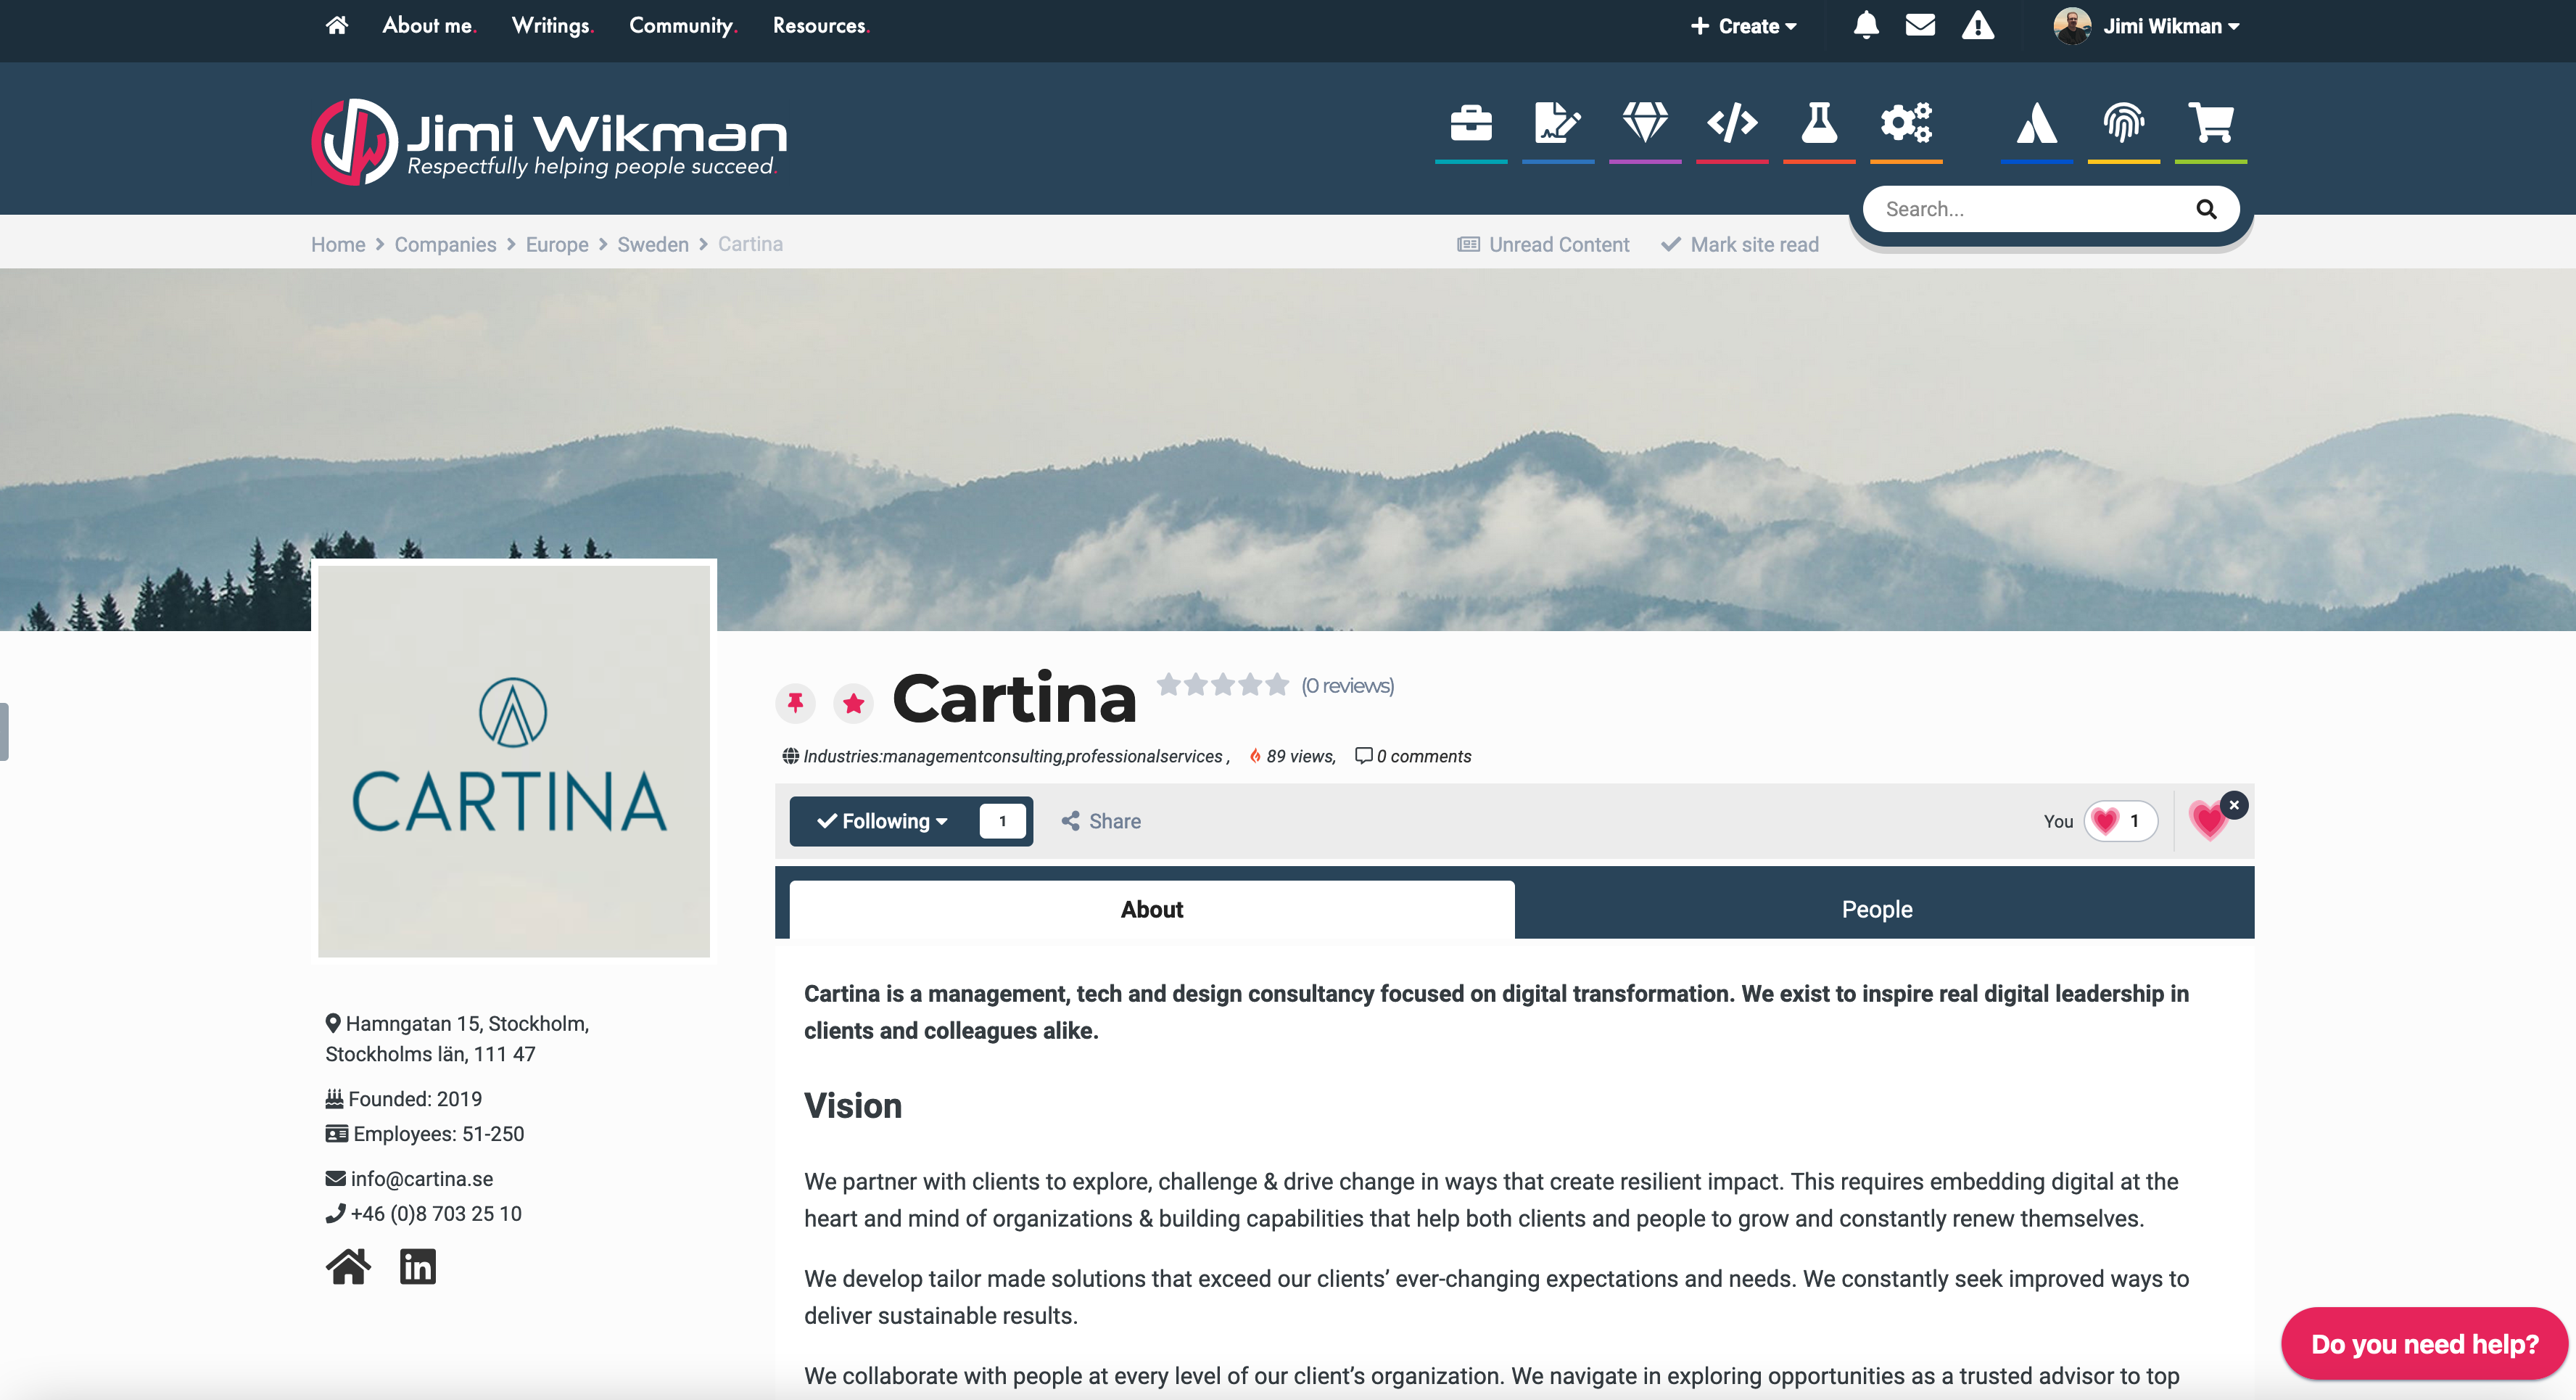This screenshot has height=1400, width=2576.
Task: Go to home via top bar house icon
Action: pos(337,26)
